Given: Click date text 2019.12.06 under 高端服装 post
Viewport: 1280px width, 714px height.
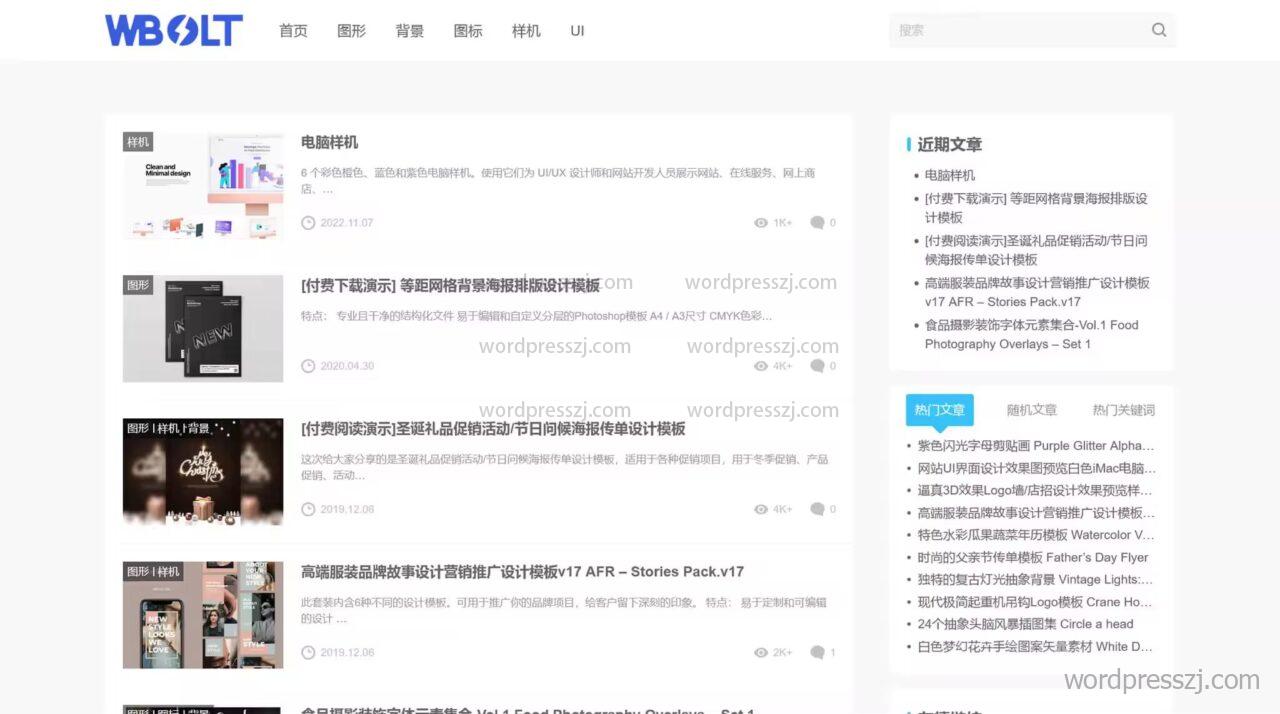Looking at the screenshot, I should (347, 652).
